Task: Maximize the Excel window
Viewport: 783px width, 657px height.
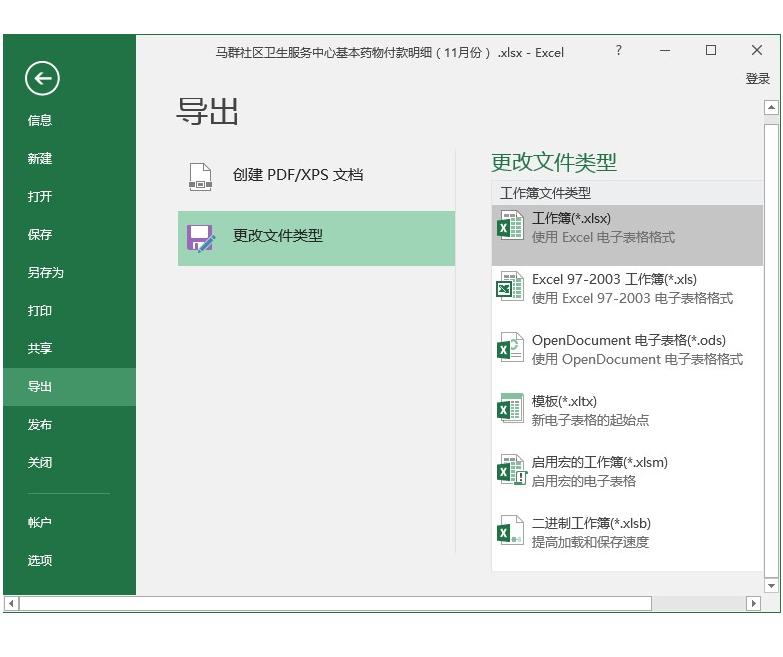Action: (711, 50)
